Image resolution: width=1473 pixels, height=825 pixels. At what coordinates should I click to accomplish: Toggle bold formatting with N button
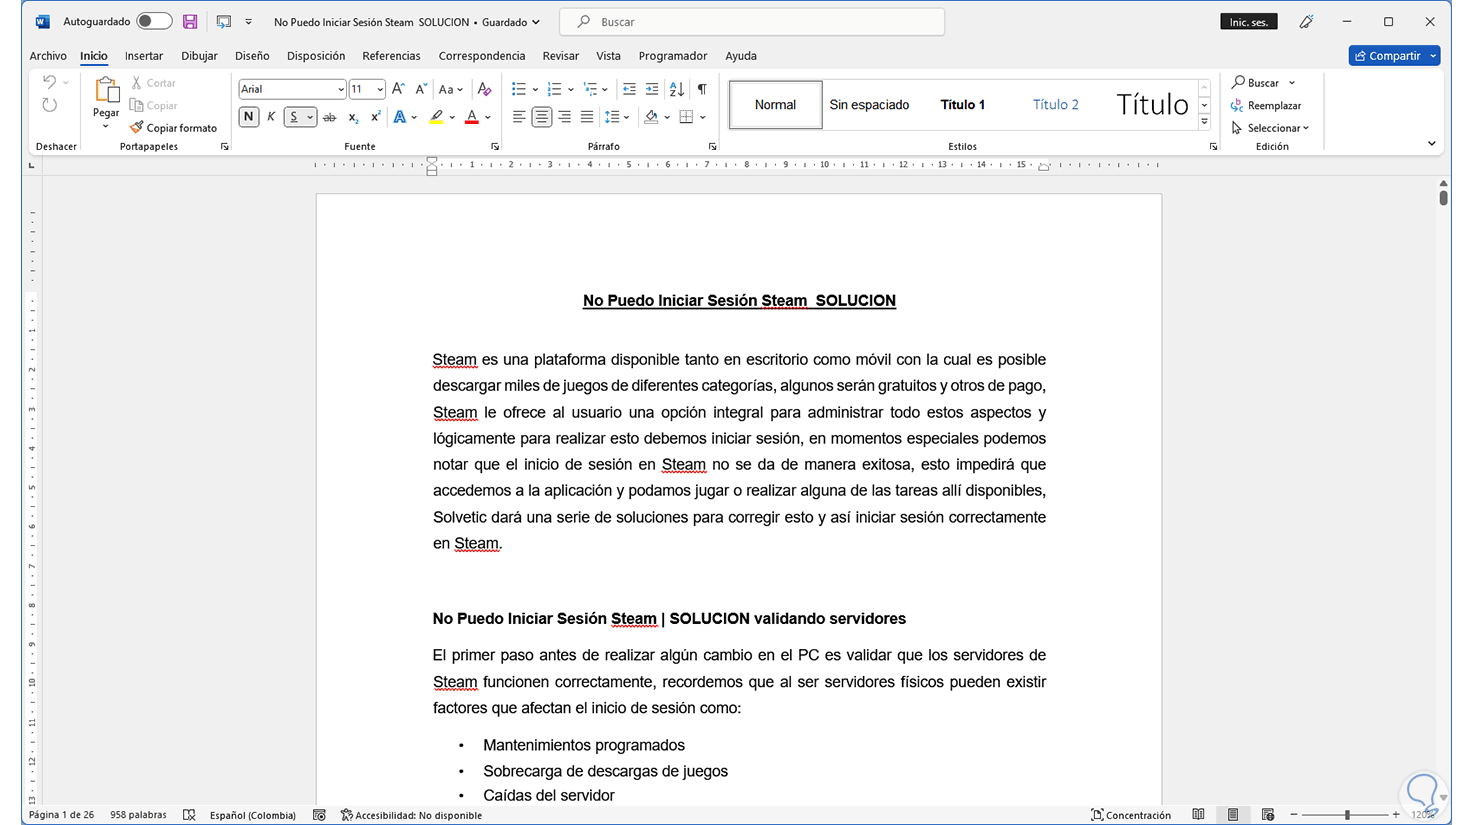point(248,118)
